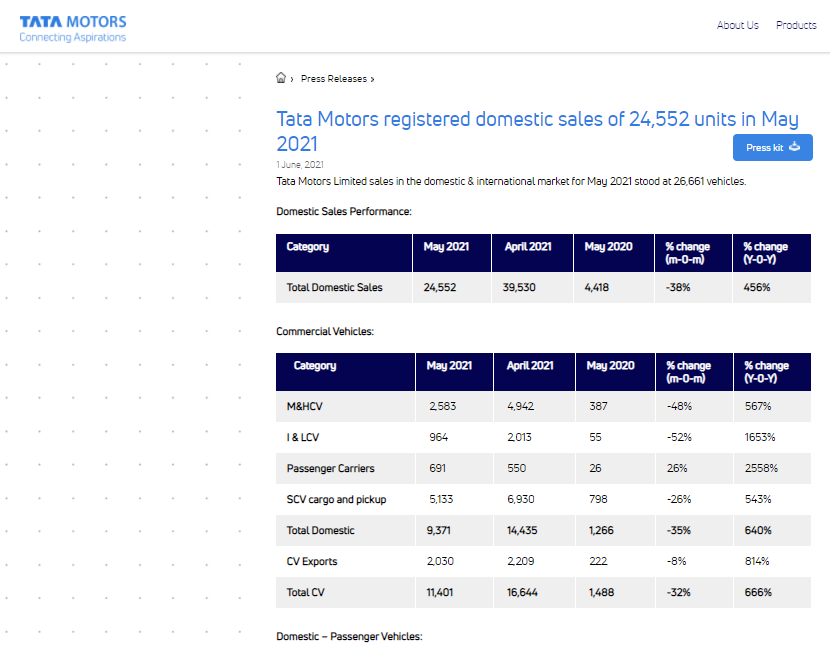Click the M&HCV row label
Screen dimensions: 830x654
pos(305,406)
